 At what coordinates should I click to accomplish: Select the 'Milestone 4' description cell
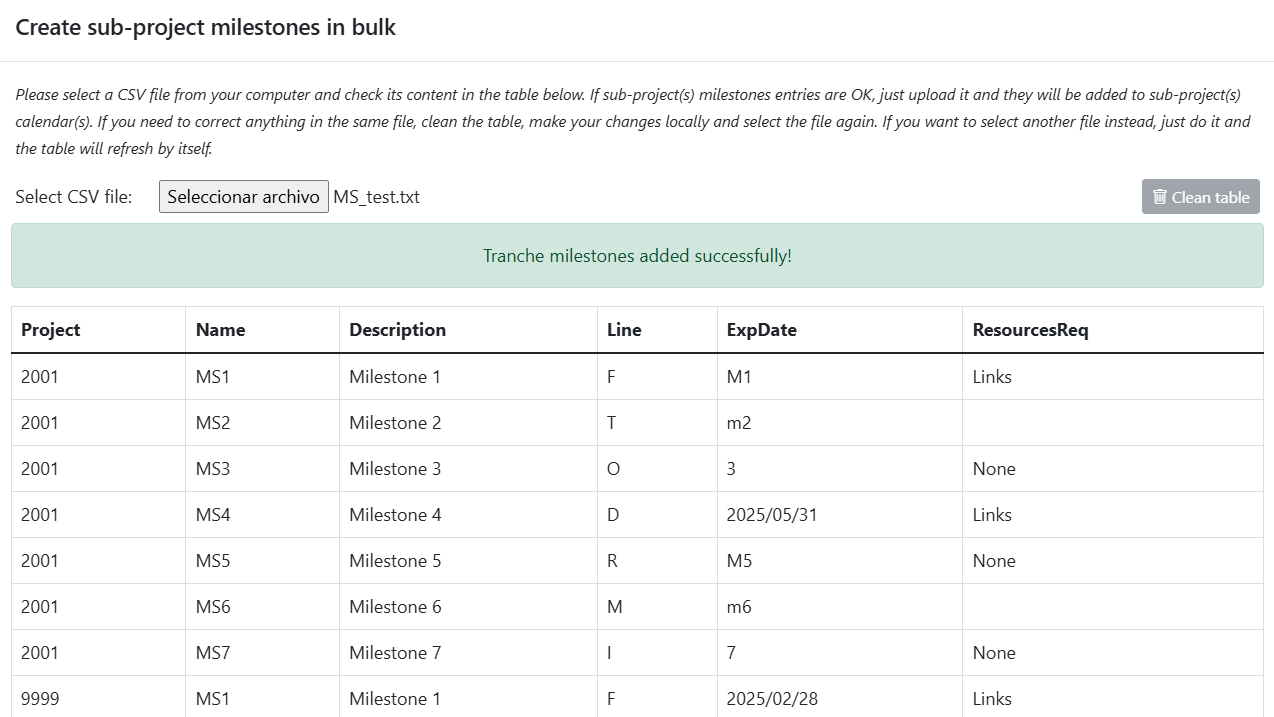click(469, 515)
